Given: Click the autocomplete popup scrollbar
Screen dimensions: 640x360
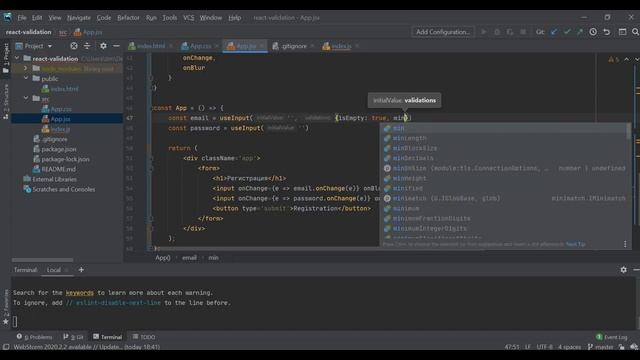Looking at the screenshot, I should click(629, 131).
